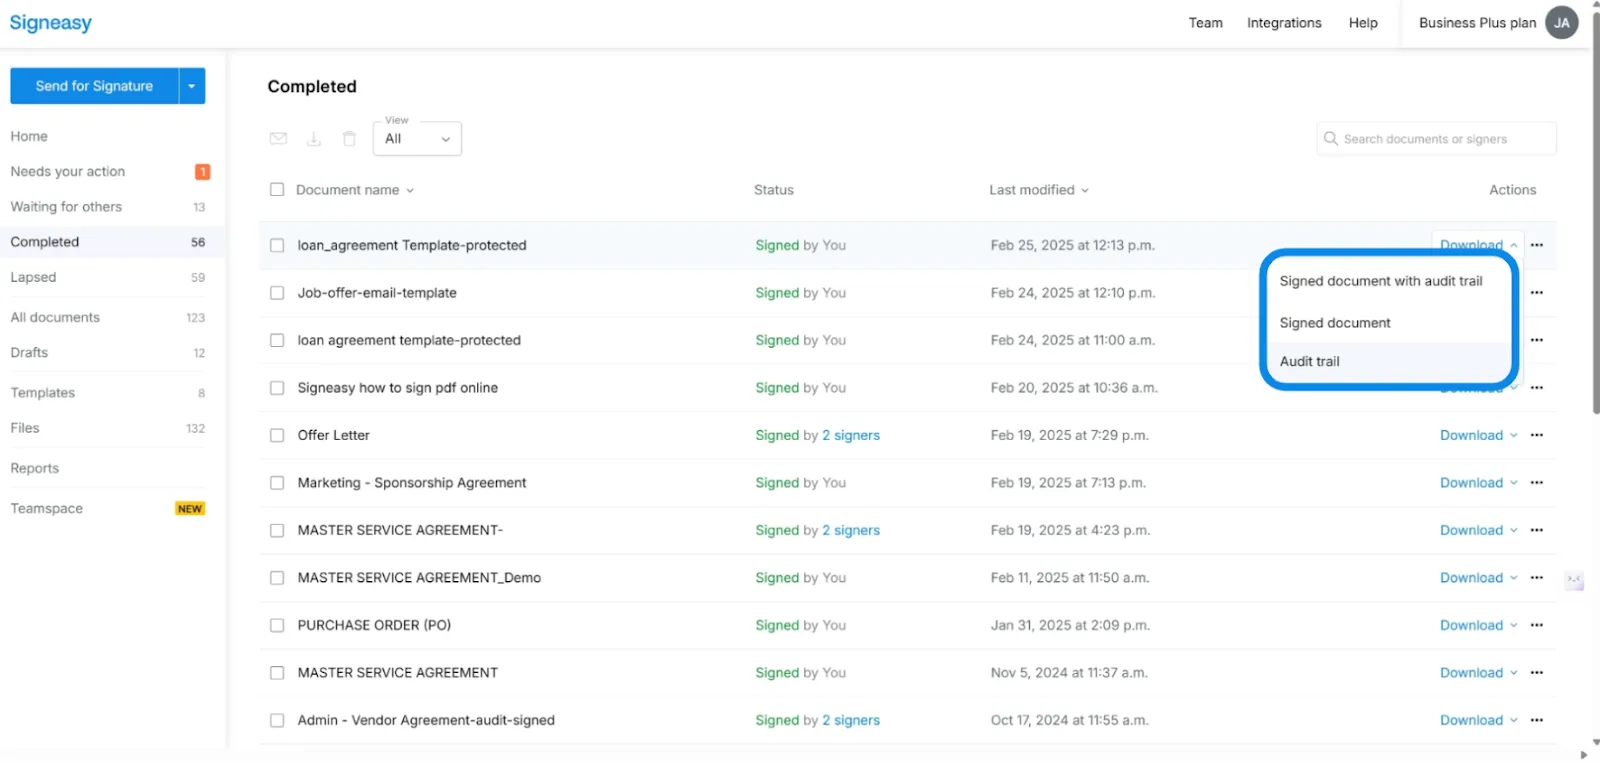Open the Help link

click(x=1363, y=23)
